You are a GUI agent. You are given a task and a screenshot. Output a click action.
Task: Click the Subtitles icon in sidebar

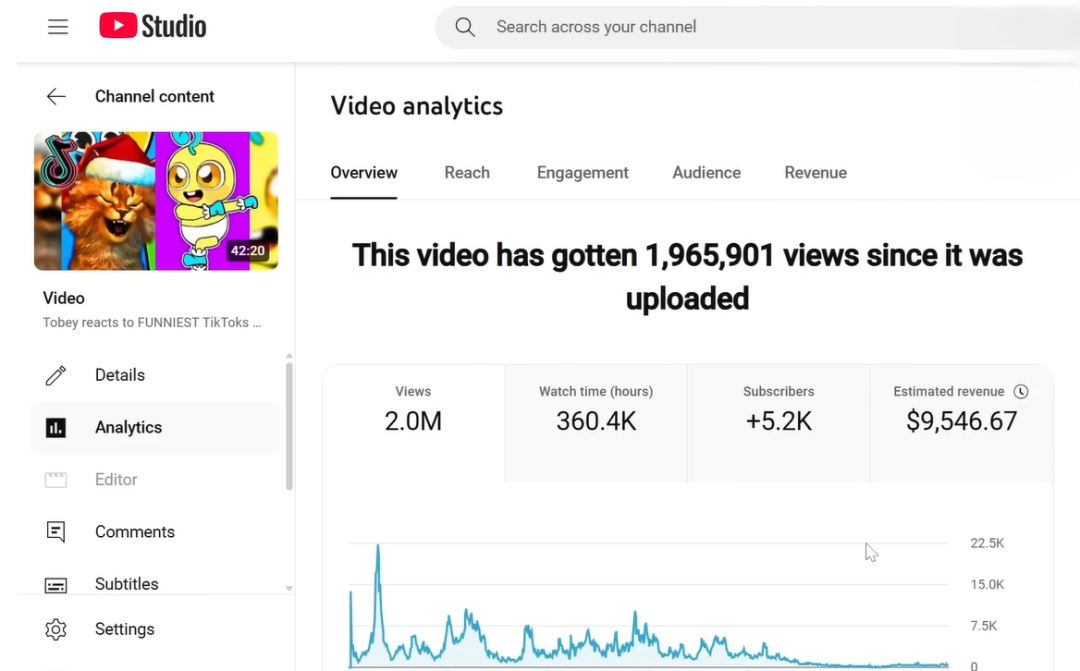[x=56, y=585]
